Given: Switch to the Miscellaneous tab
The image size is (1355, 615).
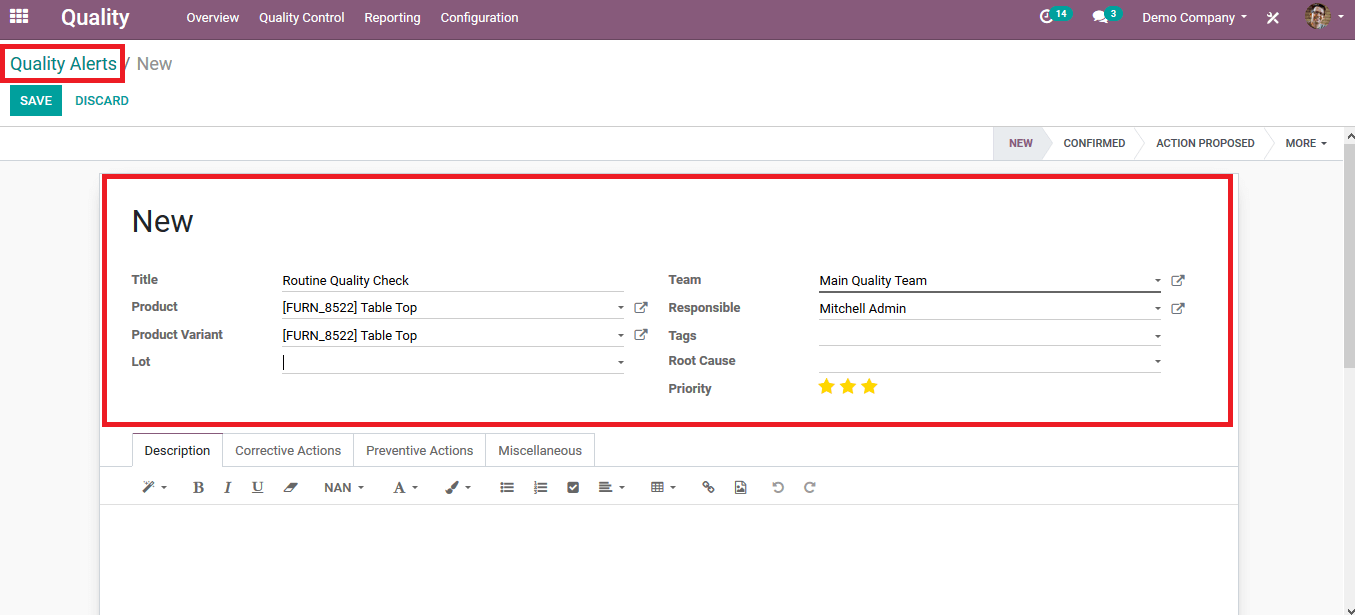Looking at the screenshot, I should coord(540,450).
